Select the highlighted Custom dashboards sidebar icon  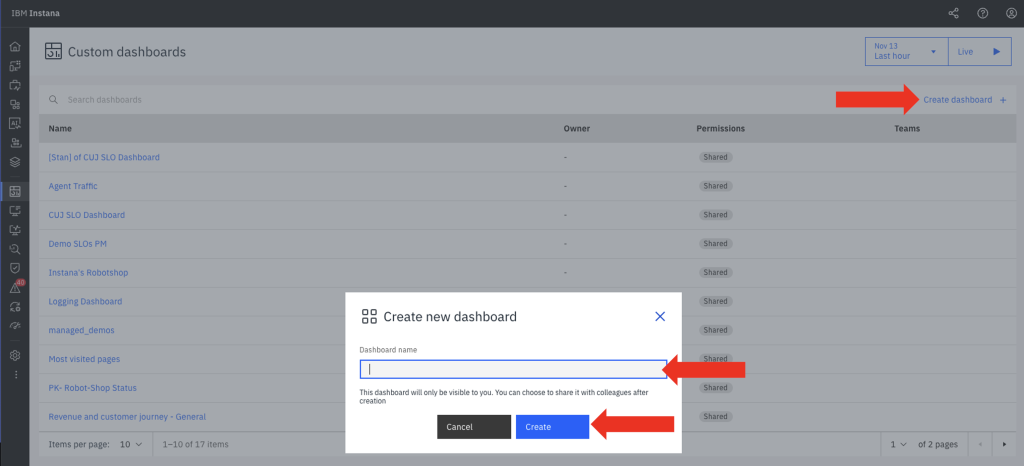click(x=15, y=191)
